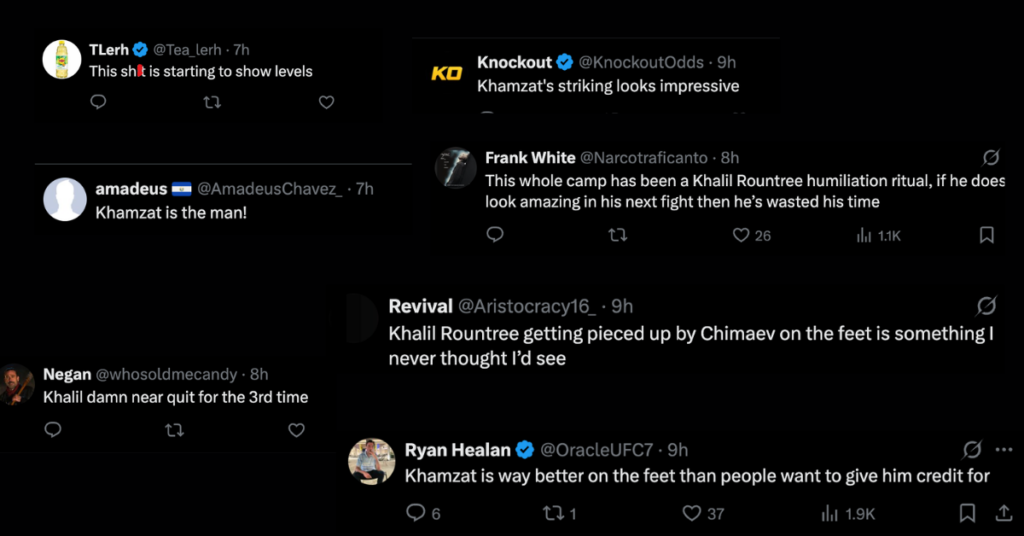Screen dimensions: 1024x536
Task: Open the Grok icon on Revival's tweet
Action: point(985,306)
